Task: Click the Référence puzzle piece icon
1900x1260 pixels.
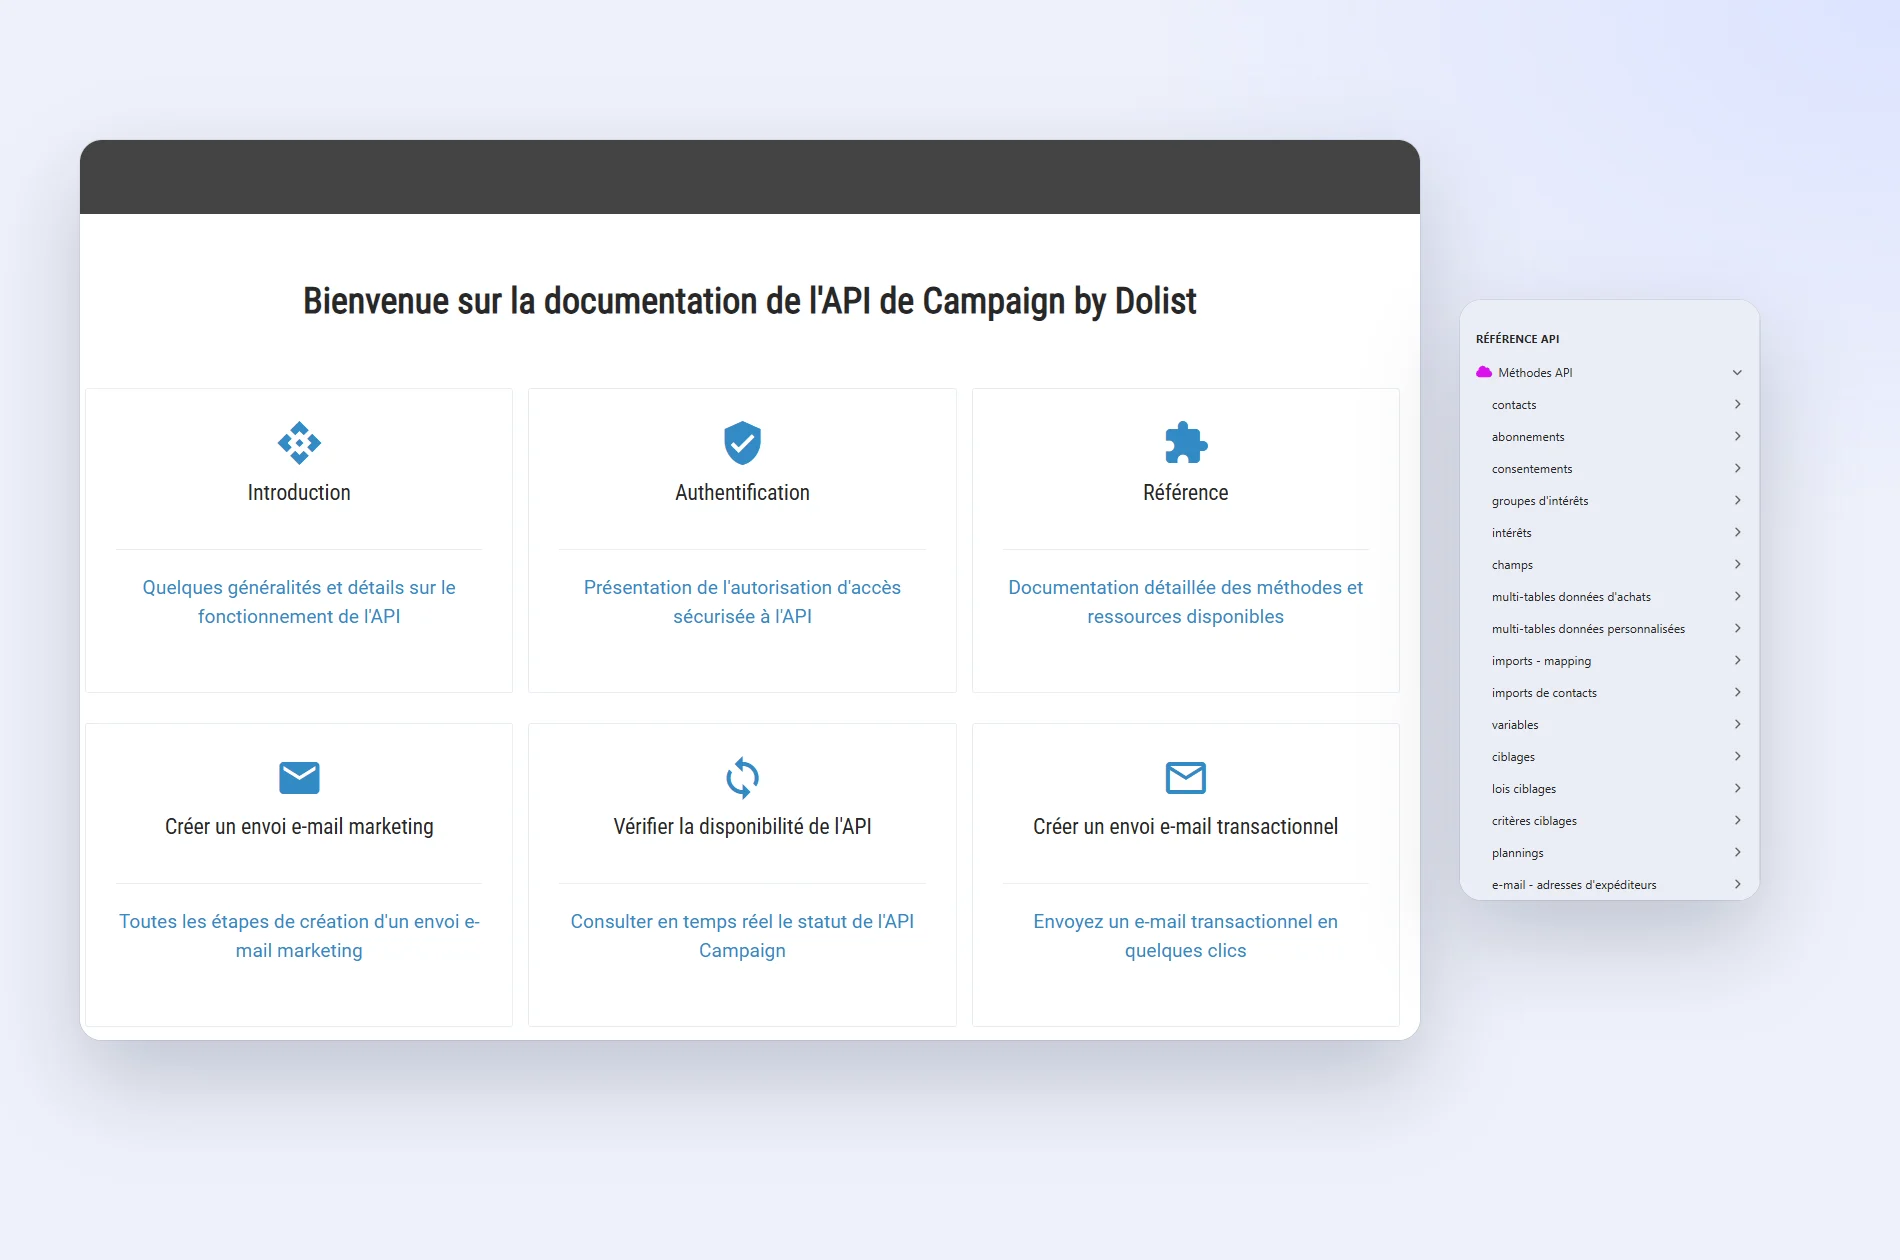Action: click(1186, 443)
